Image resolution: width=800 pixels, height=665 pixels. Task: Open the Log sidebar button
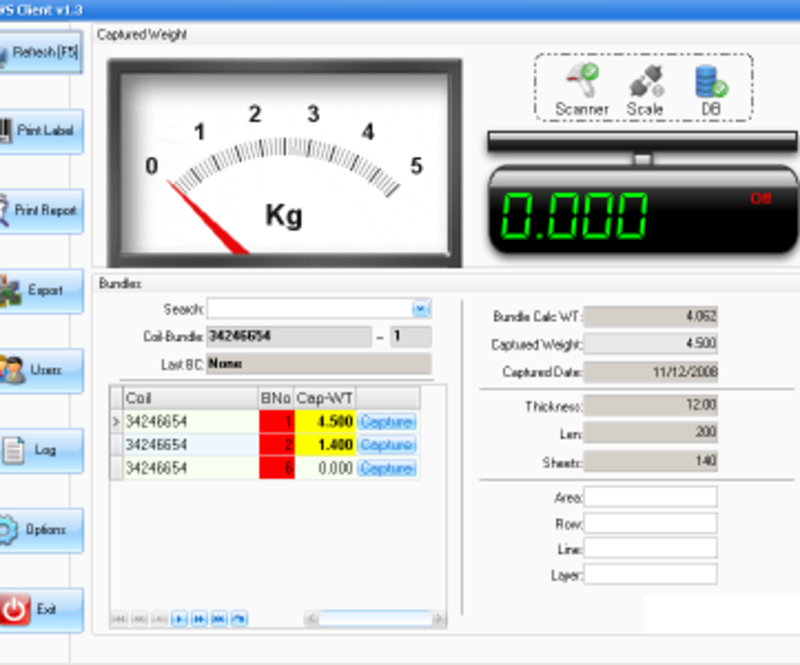click(41, 450)
